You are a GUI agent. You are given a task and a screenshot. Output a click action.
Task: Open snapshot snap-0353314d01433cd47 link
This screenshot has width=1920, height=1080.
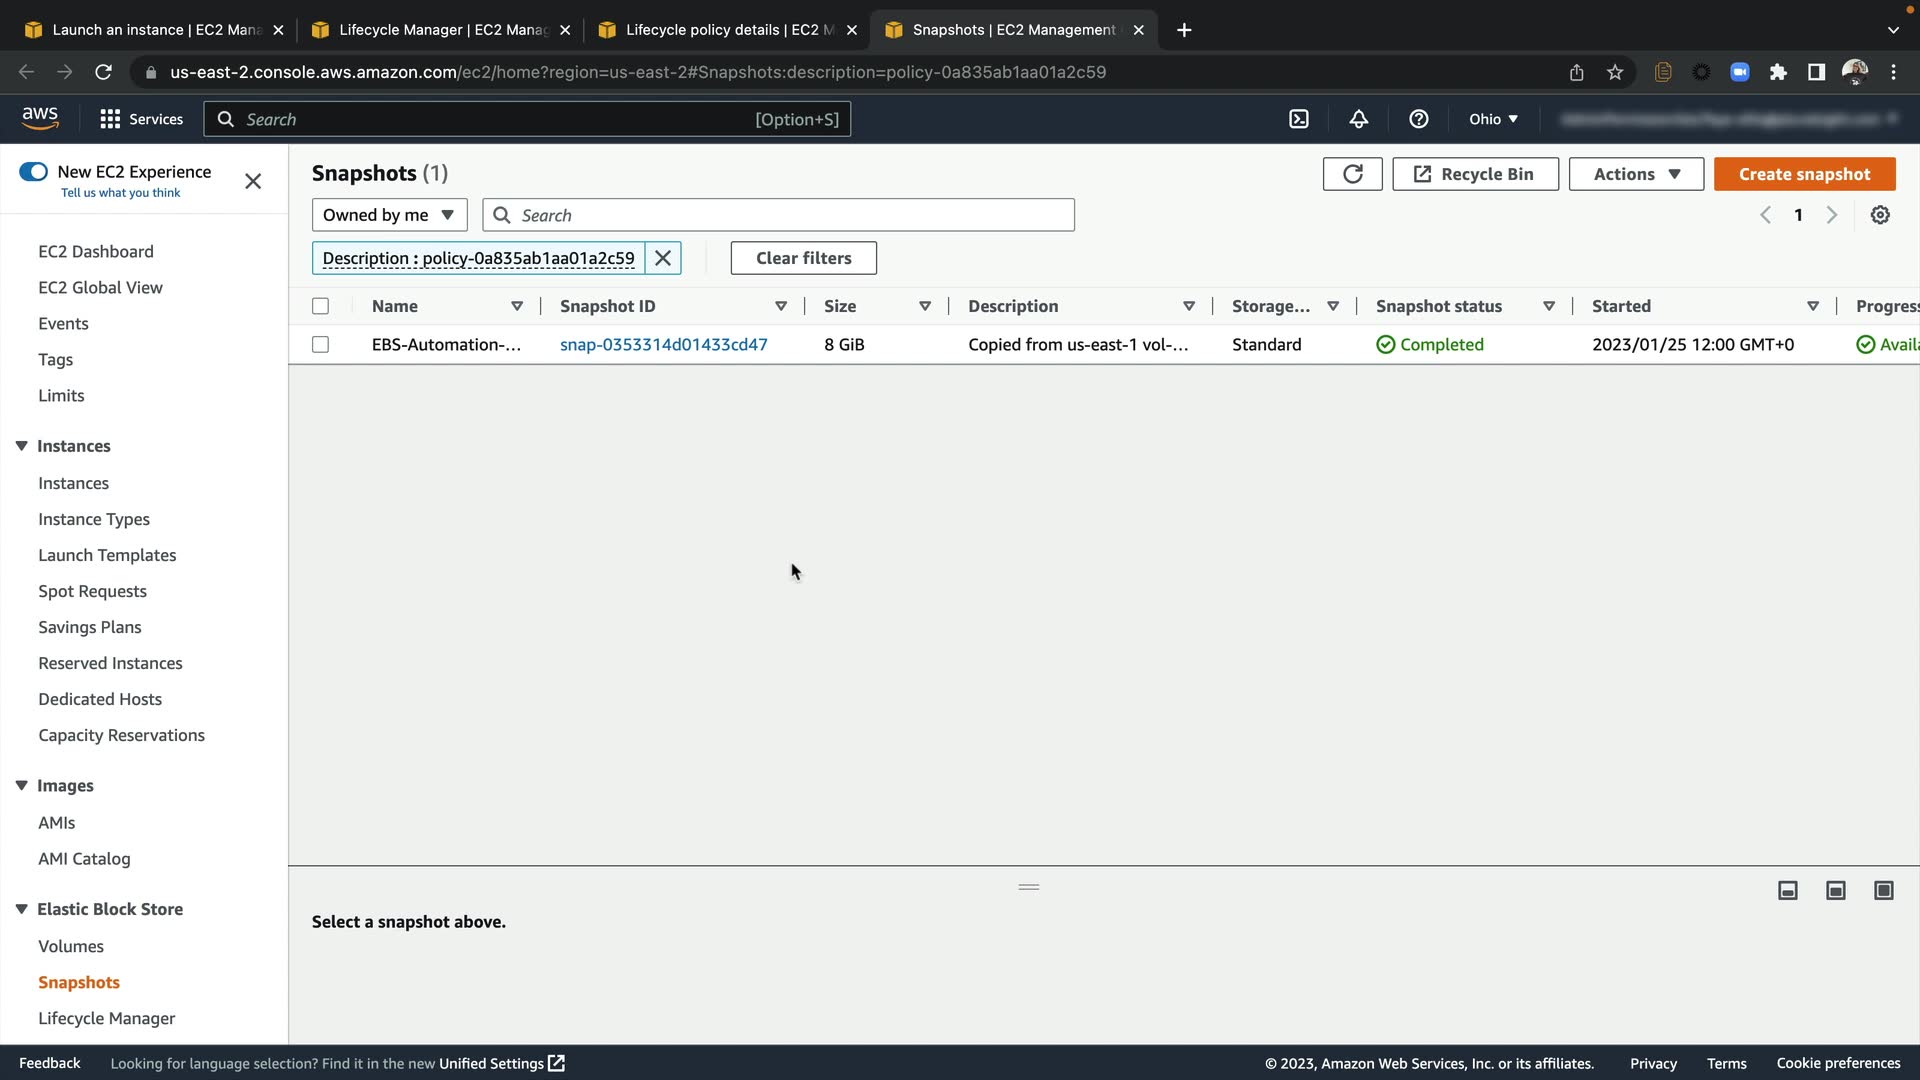[x=663, y=344]
